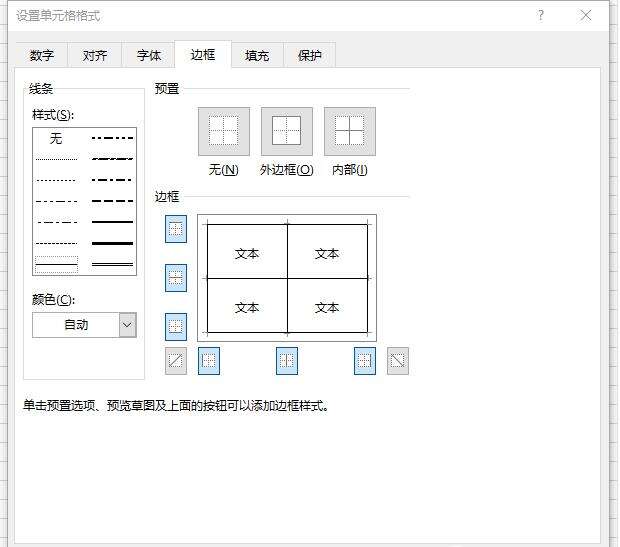This screenshot has width=620, height=547.
Task: Choose the medium dashed line style
Action: pyautogui.click(x=112, y=201)
